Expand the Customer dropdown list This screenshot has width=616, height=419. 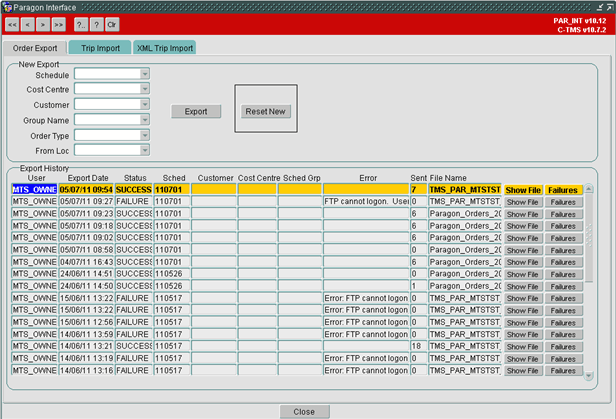click(145, 104)
